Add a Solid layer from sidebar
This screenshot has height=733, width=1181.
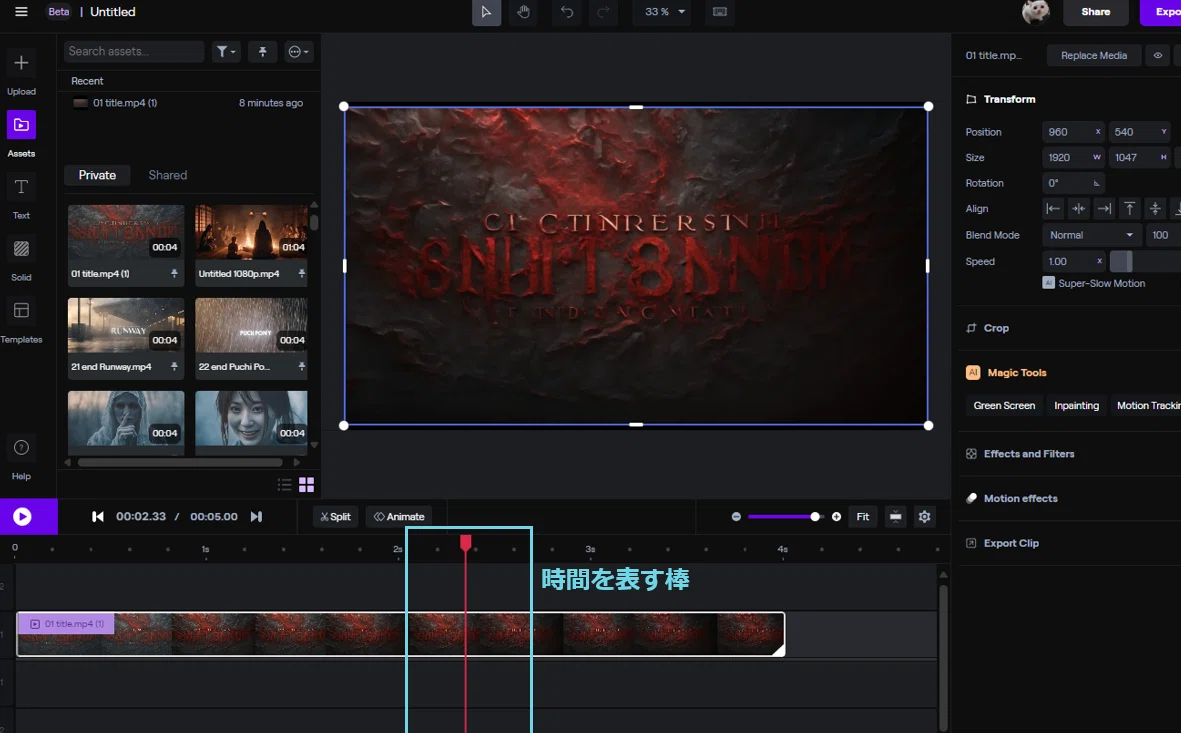click(x=21, y=259)
